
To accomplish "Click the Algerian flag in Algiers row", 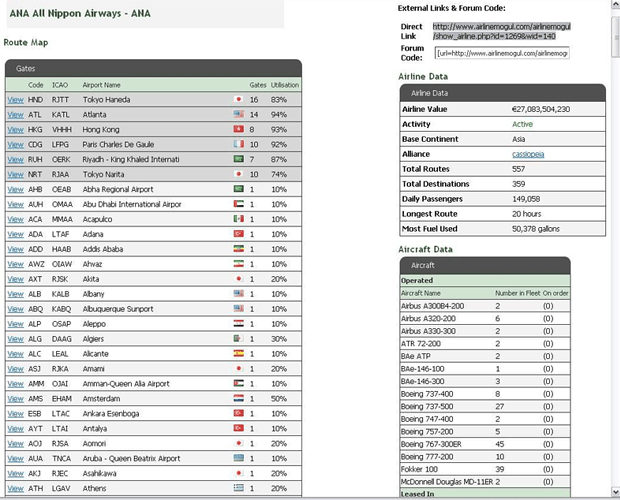I will (238, 338).
